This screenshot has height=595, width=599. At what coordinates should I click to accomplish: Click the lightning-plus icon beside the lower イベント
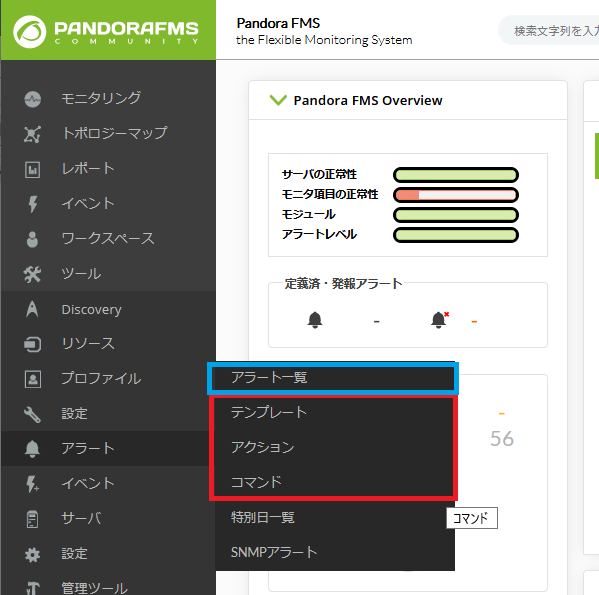tap(32, 484)
